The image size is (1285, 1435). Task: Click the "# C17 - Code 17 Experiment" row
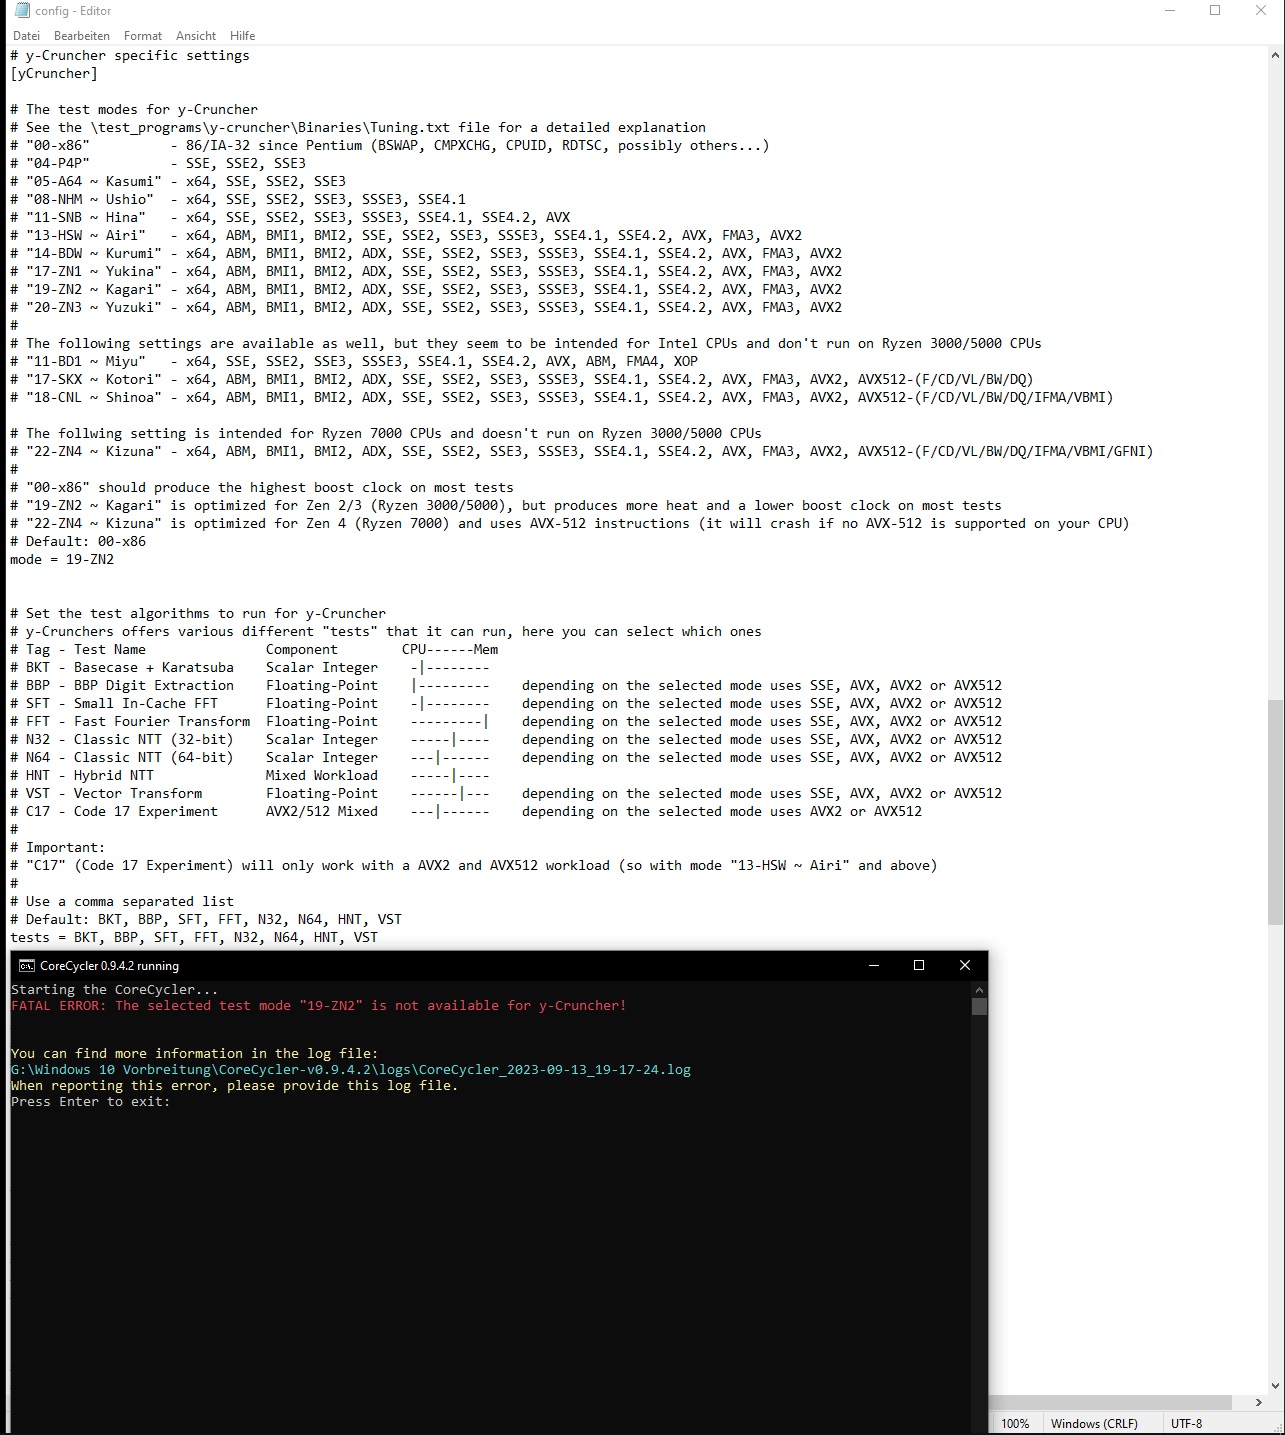click(466, 811)
